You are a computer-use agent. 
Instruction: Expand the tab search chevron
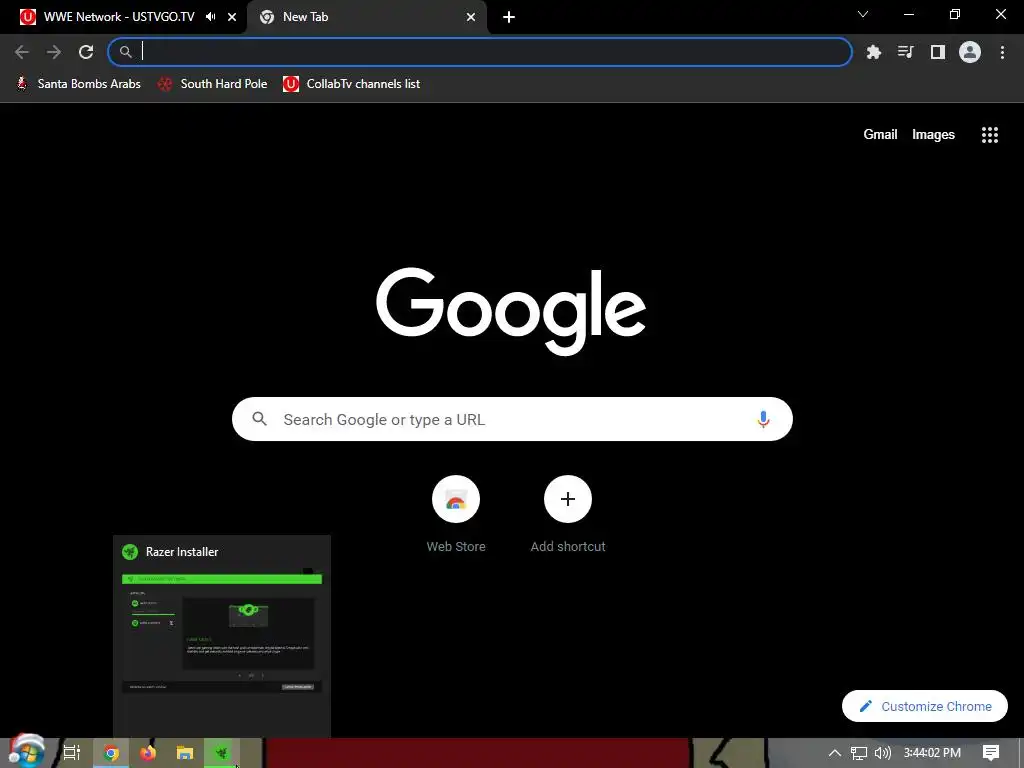[x=863, y=14]
